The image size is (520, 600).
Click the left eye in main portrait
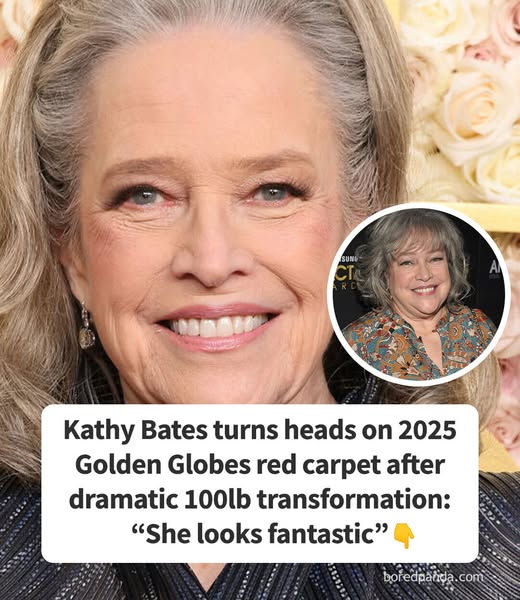[x=143, y=196]
